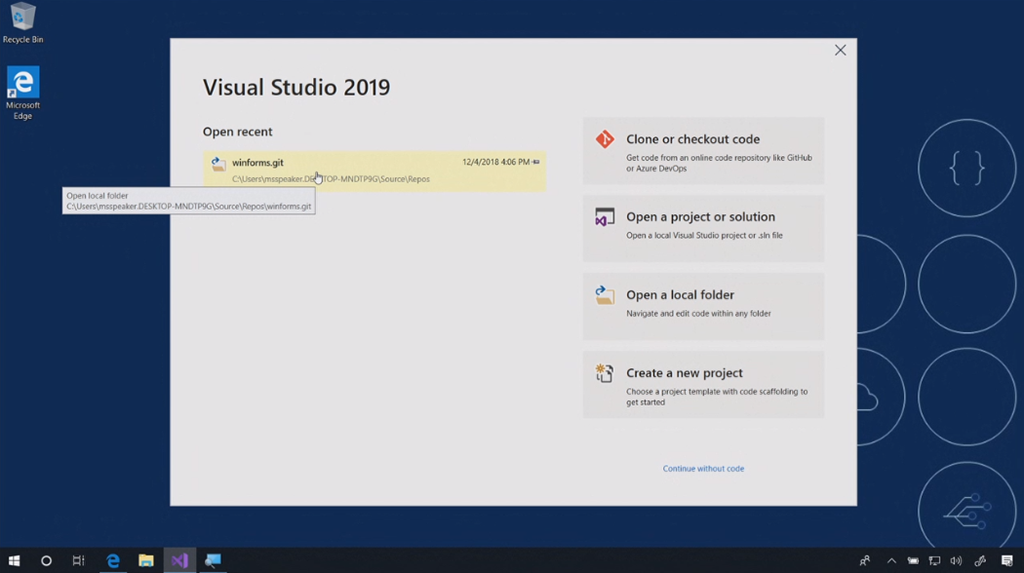
Task: Open the Action Center notifications
Action: (1007, 561)
